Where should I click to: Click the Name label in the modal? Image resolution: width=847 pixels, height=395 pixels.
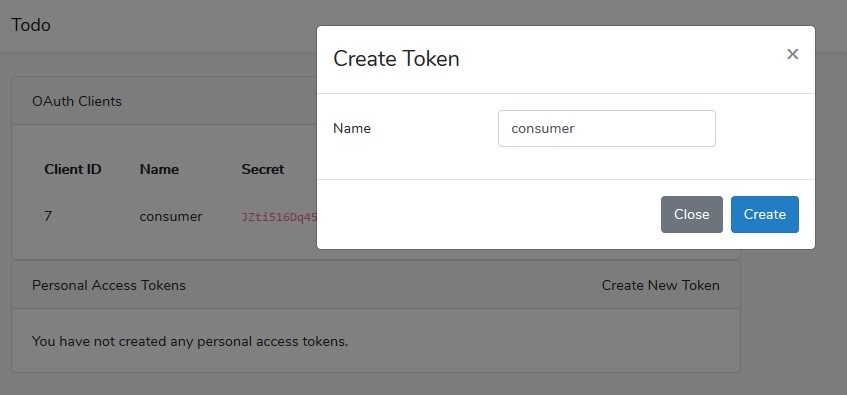point(352,129)
